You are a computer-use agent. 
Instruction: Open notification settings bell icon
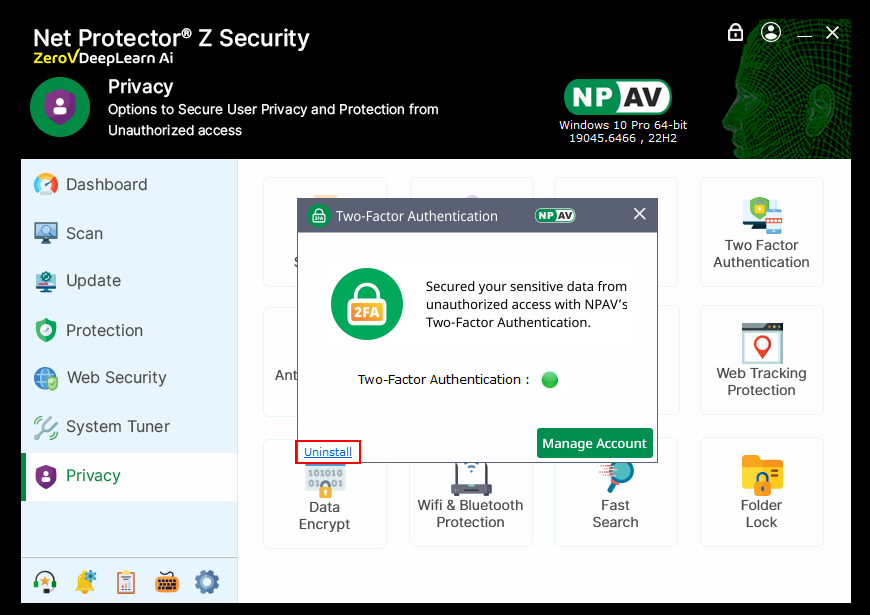point(85,582)
